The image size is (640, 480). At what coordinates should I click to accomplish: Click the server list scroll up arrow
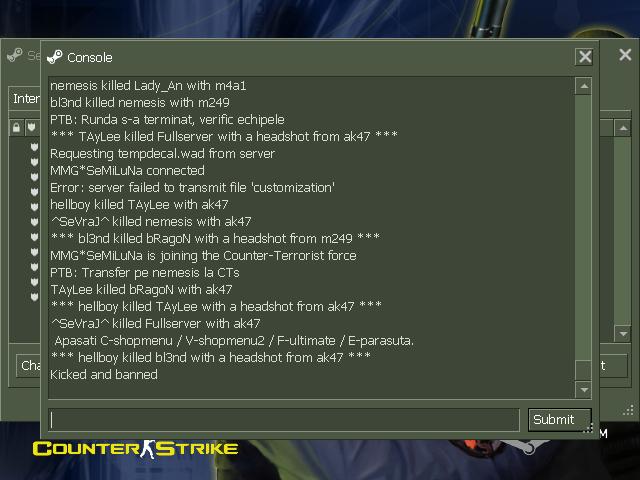click(x=623, y=128)
